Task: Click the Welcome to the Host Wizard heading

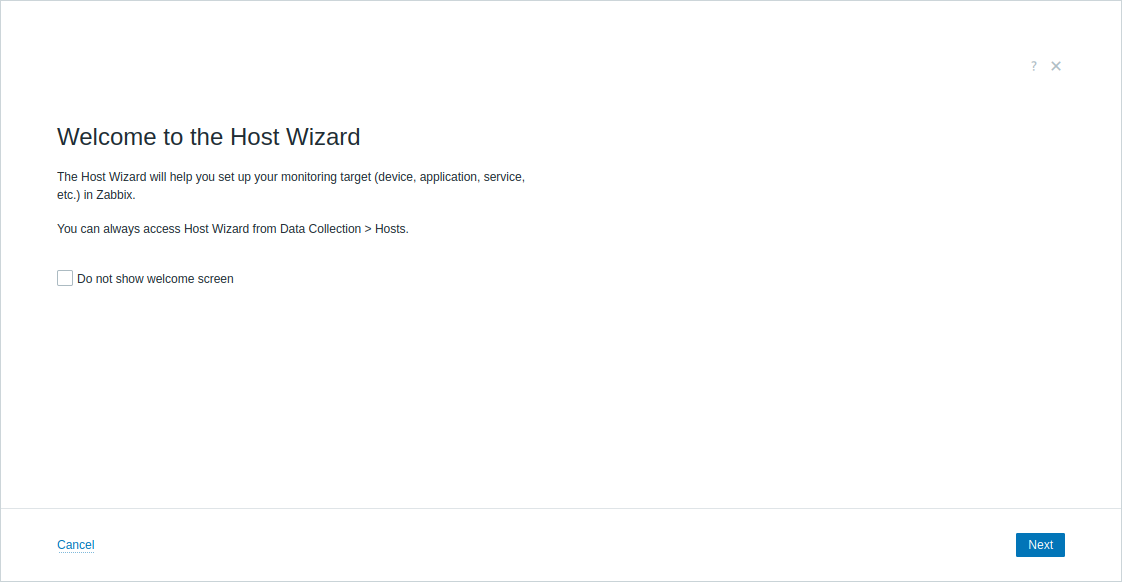Action: click(209, 137)
